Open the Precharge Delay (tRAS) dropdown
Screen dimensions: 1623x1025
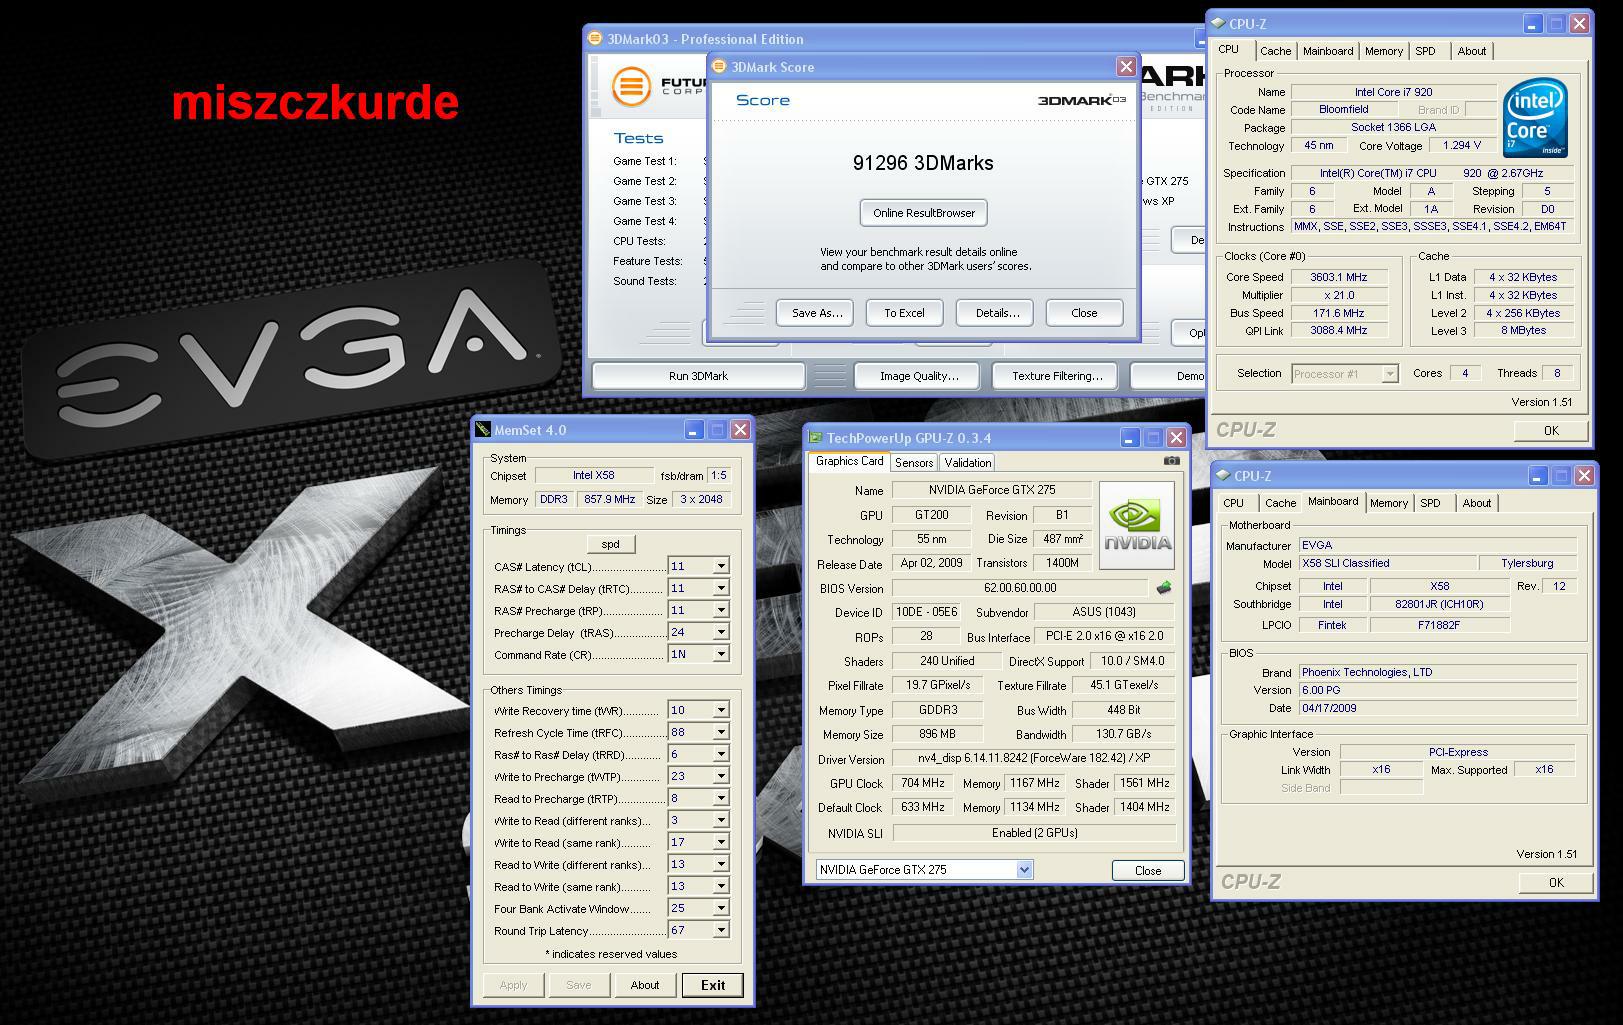click(x=720, y=632)
